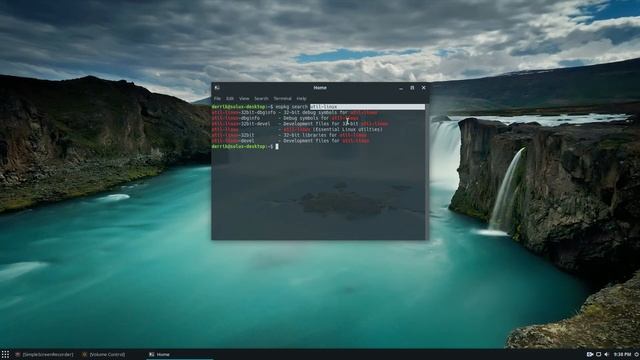Click the screen recorder tray icon

[589, 354]
